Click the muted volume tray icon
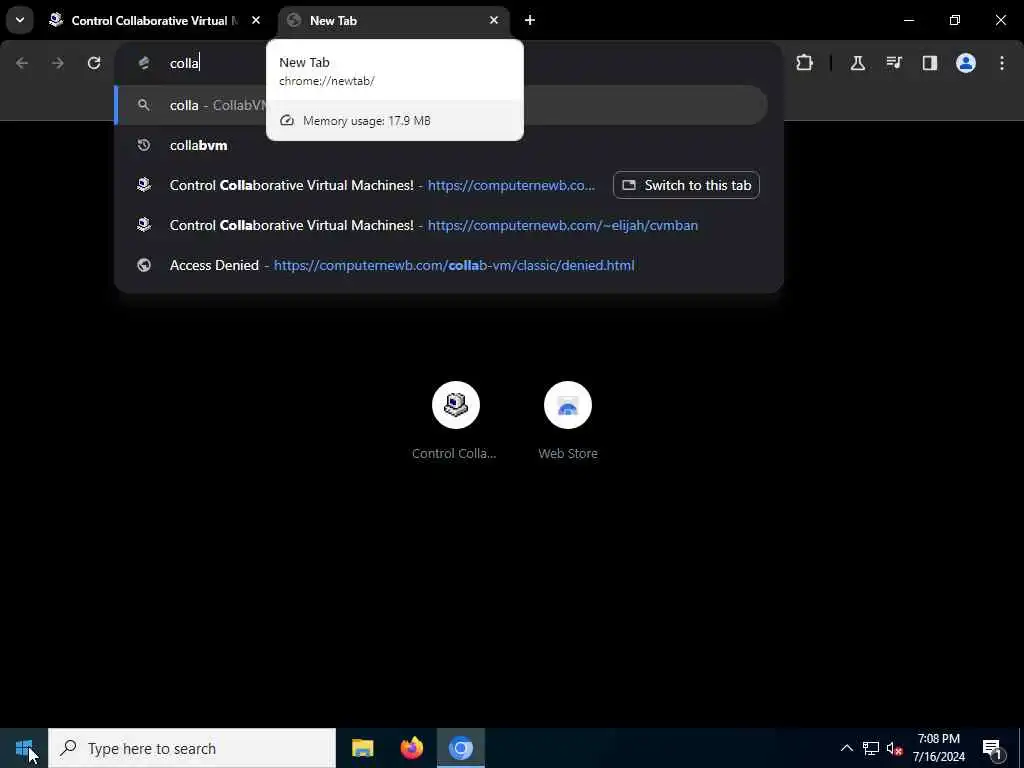Image resolution: width=1024 pixels, height=768 pixels. click(895, 748)
